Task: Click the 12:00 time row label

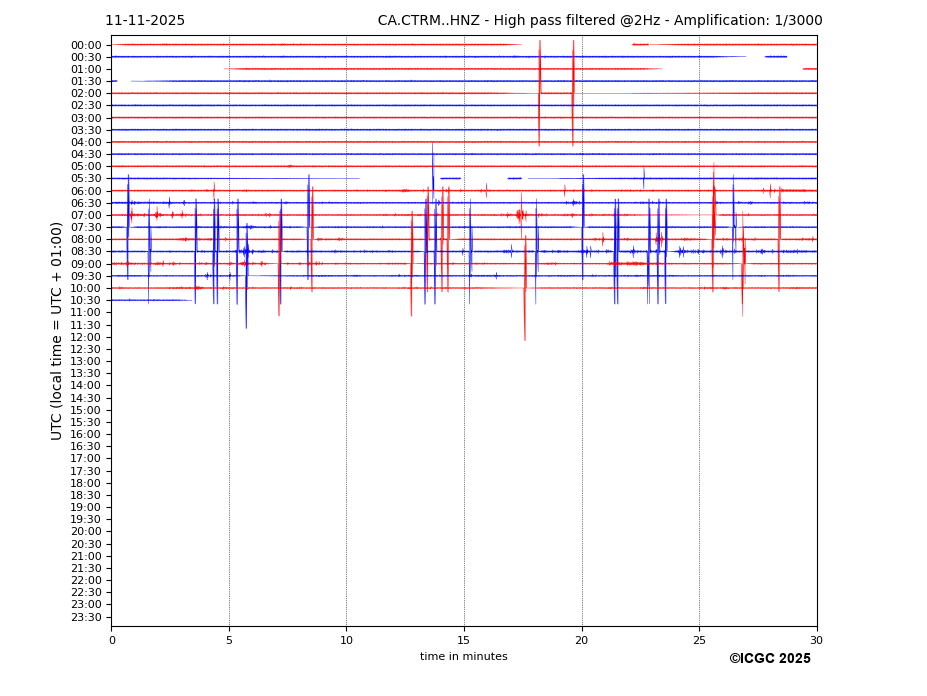Action: click(x=86, y=337)
